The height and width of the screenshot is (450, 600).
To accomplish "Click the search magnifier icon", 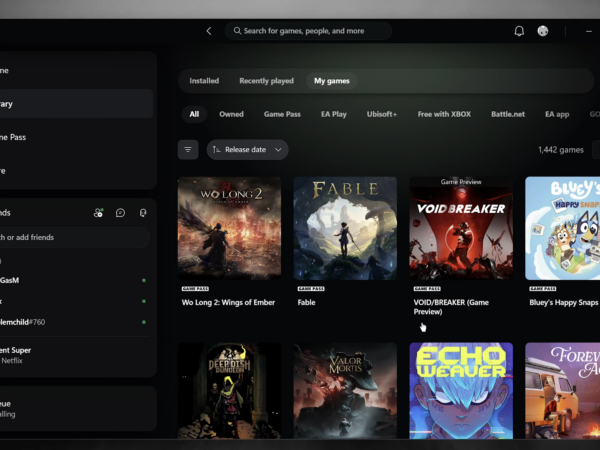I will (x=237, y=31).
